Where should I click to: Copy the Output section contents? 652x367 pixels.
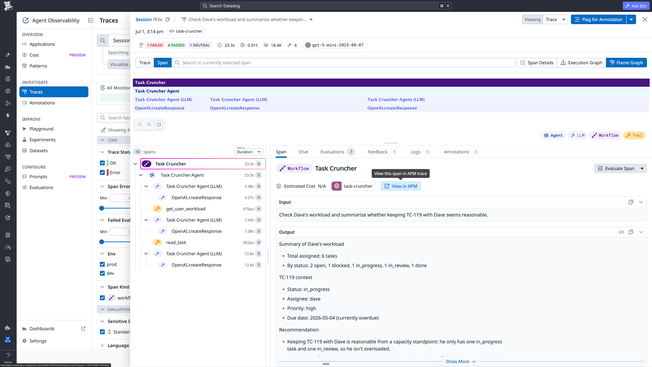click(x=631, y=232)
